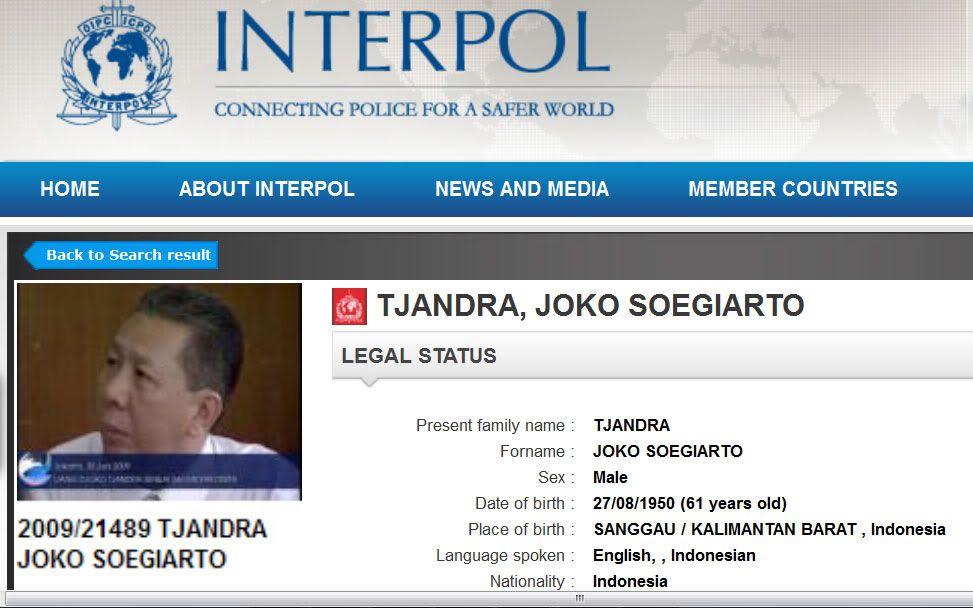The height and width of the screenshot is (608, 973).
Task: Click the Present family name value TJANDRA
Action: (632, 425)
